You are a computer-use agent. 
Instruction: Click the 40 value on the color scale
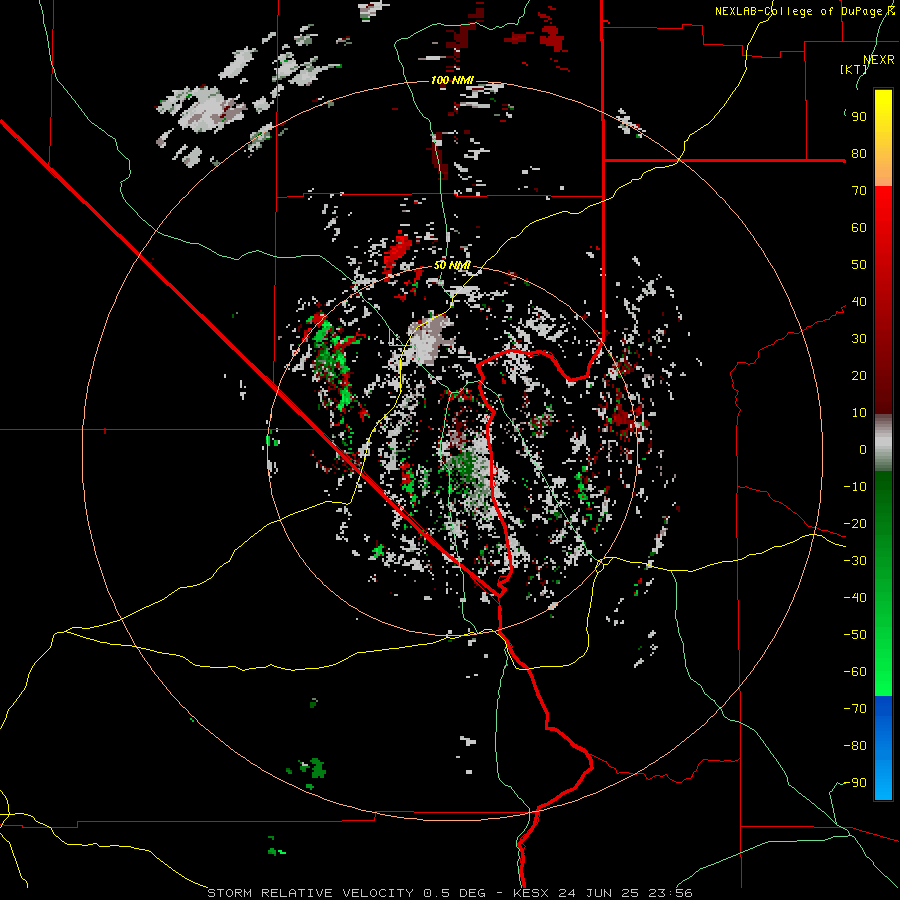(859, 301)
